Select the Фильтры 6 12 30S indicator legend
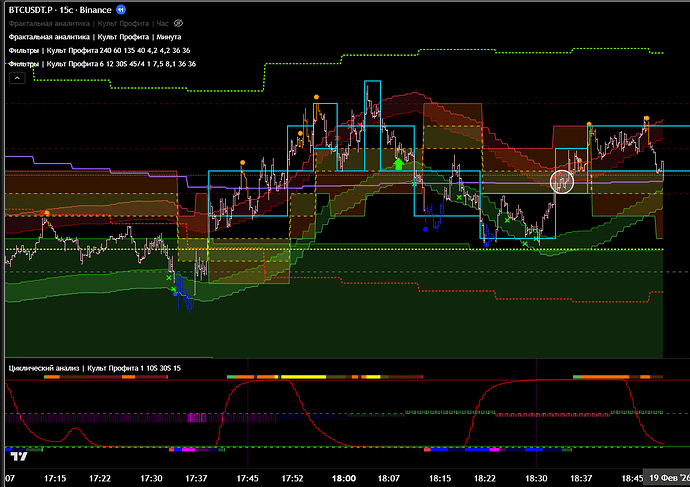Image resolution: width=690 pixels, height=487 pixels. click(100, 63)
